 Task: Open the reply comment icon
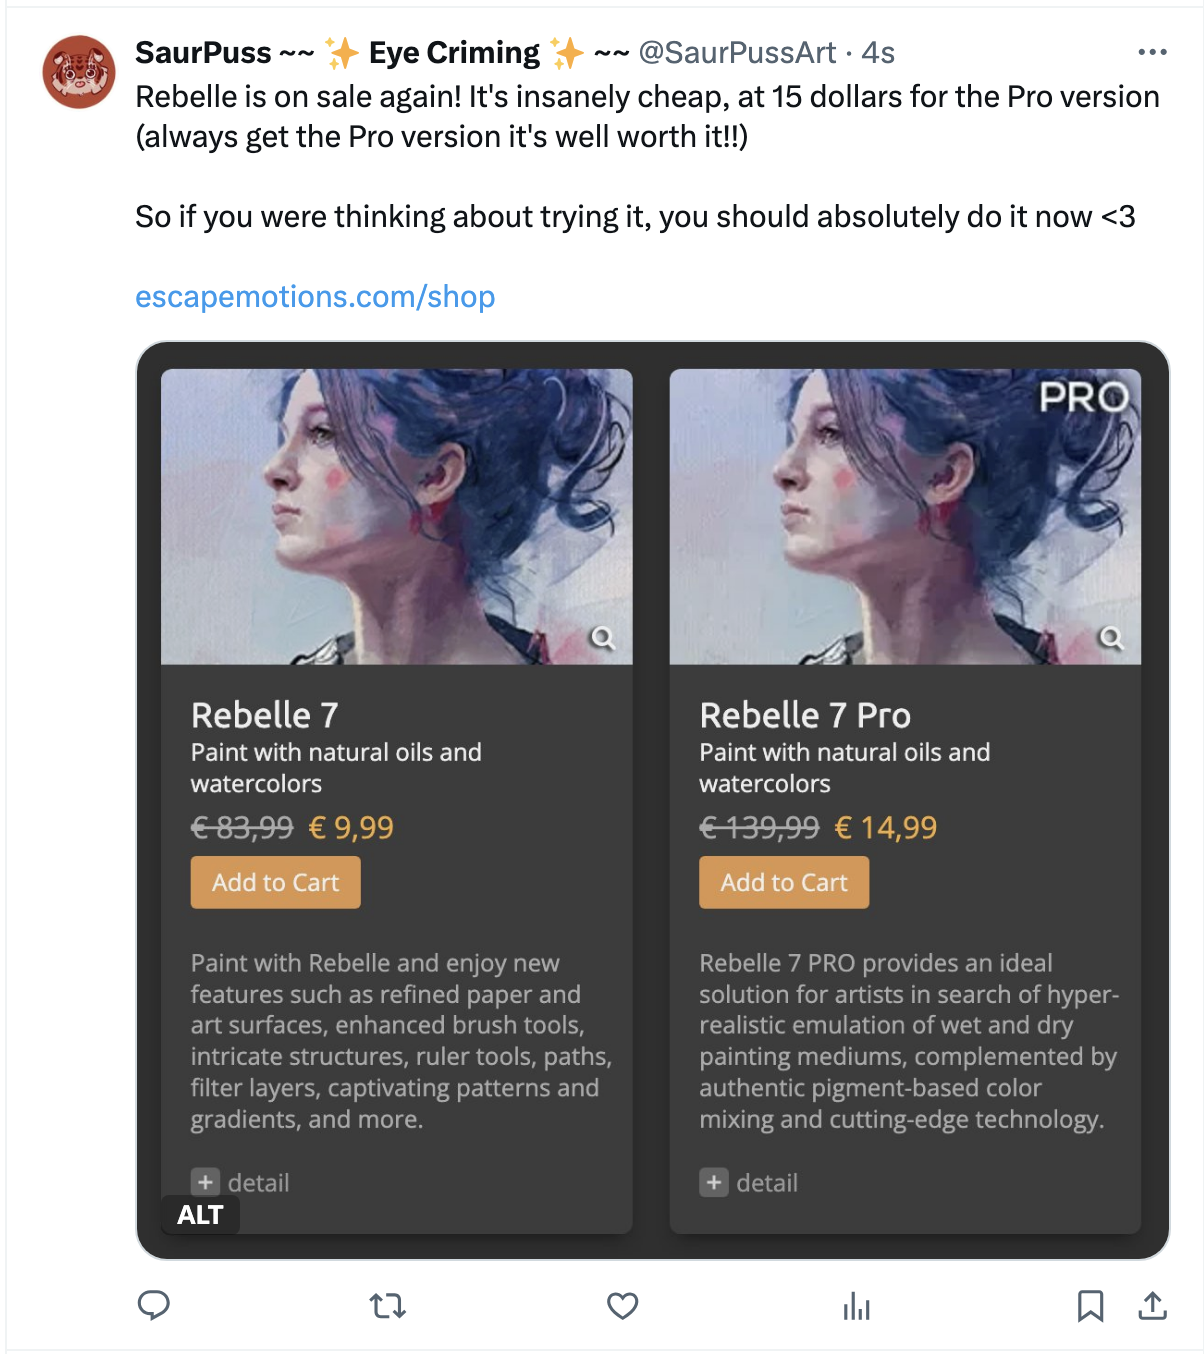coord(153,1305)
